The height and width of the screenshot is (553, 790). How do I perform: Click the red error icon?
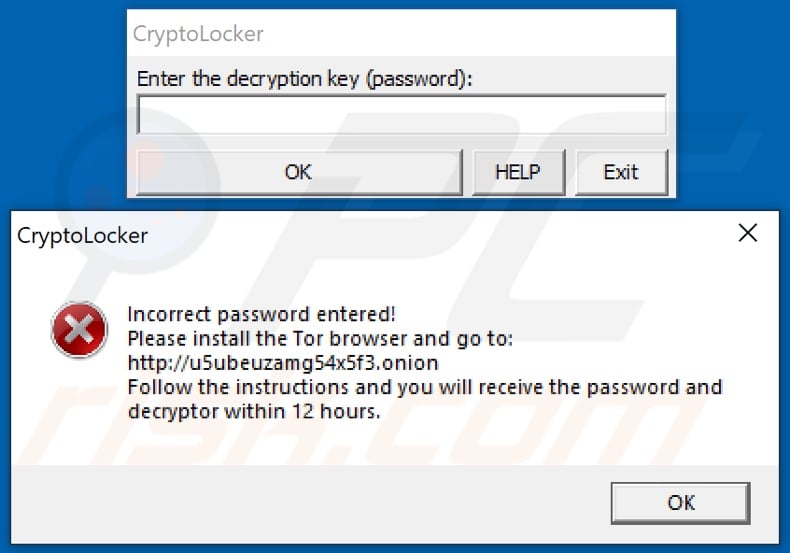[79, 330]
